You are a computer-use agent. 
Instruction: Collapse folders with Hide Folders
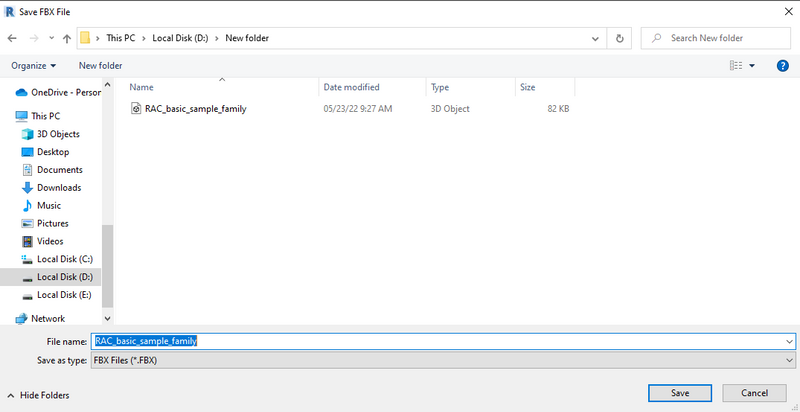pyautogui.click(x=38, y=395)
